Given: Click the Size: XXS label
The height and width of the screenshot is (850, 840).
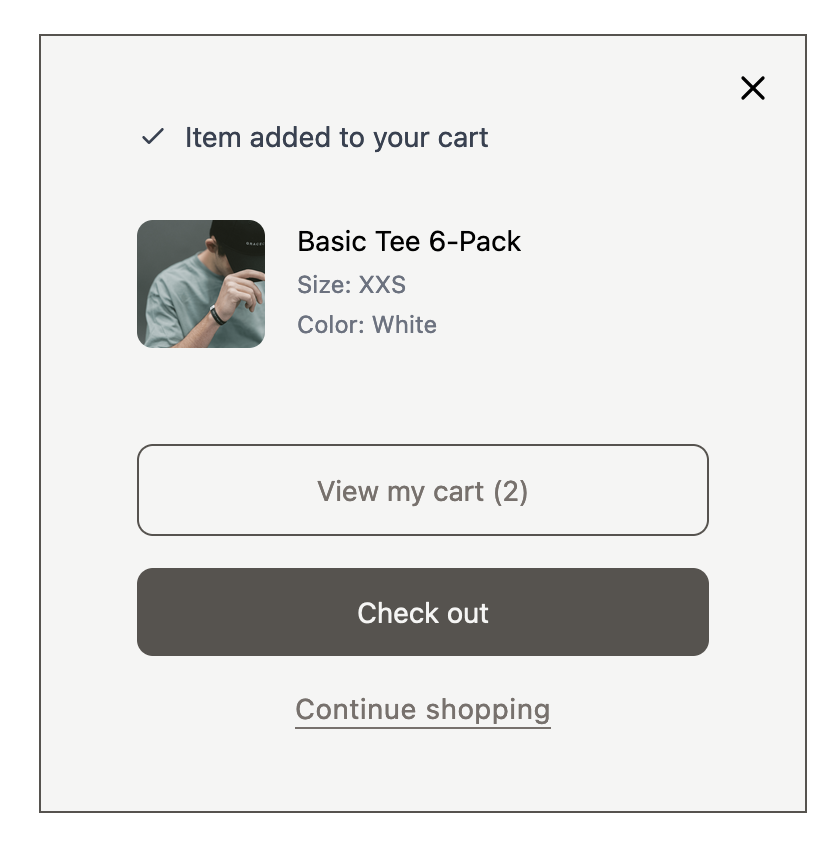Looking at the screenshot, I should [351, 285].
